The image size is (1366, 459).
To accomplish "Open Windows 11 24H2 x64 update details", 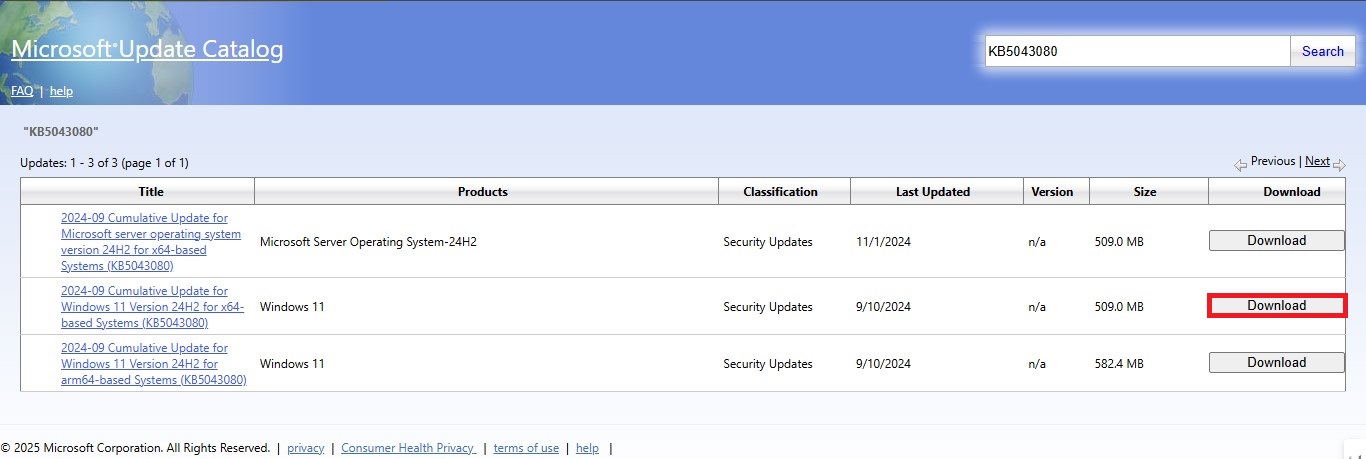I will pyautogui.click(x=152, y=307).
